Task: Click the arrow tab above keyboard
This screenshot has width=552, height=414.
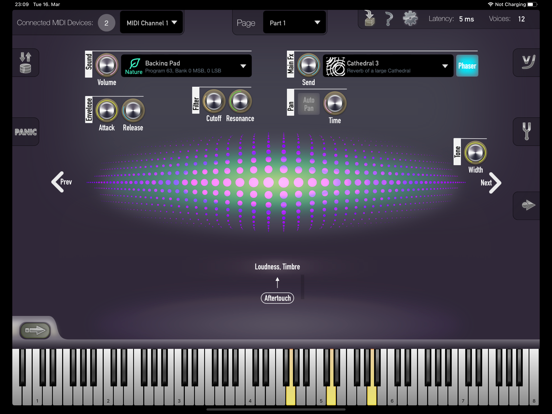Action: click(x=35, y=330)
